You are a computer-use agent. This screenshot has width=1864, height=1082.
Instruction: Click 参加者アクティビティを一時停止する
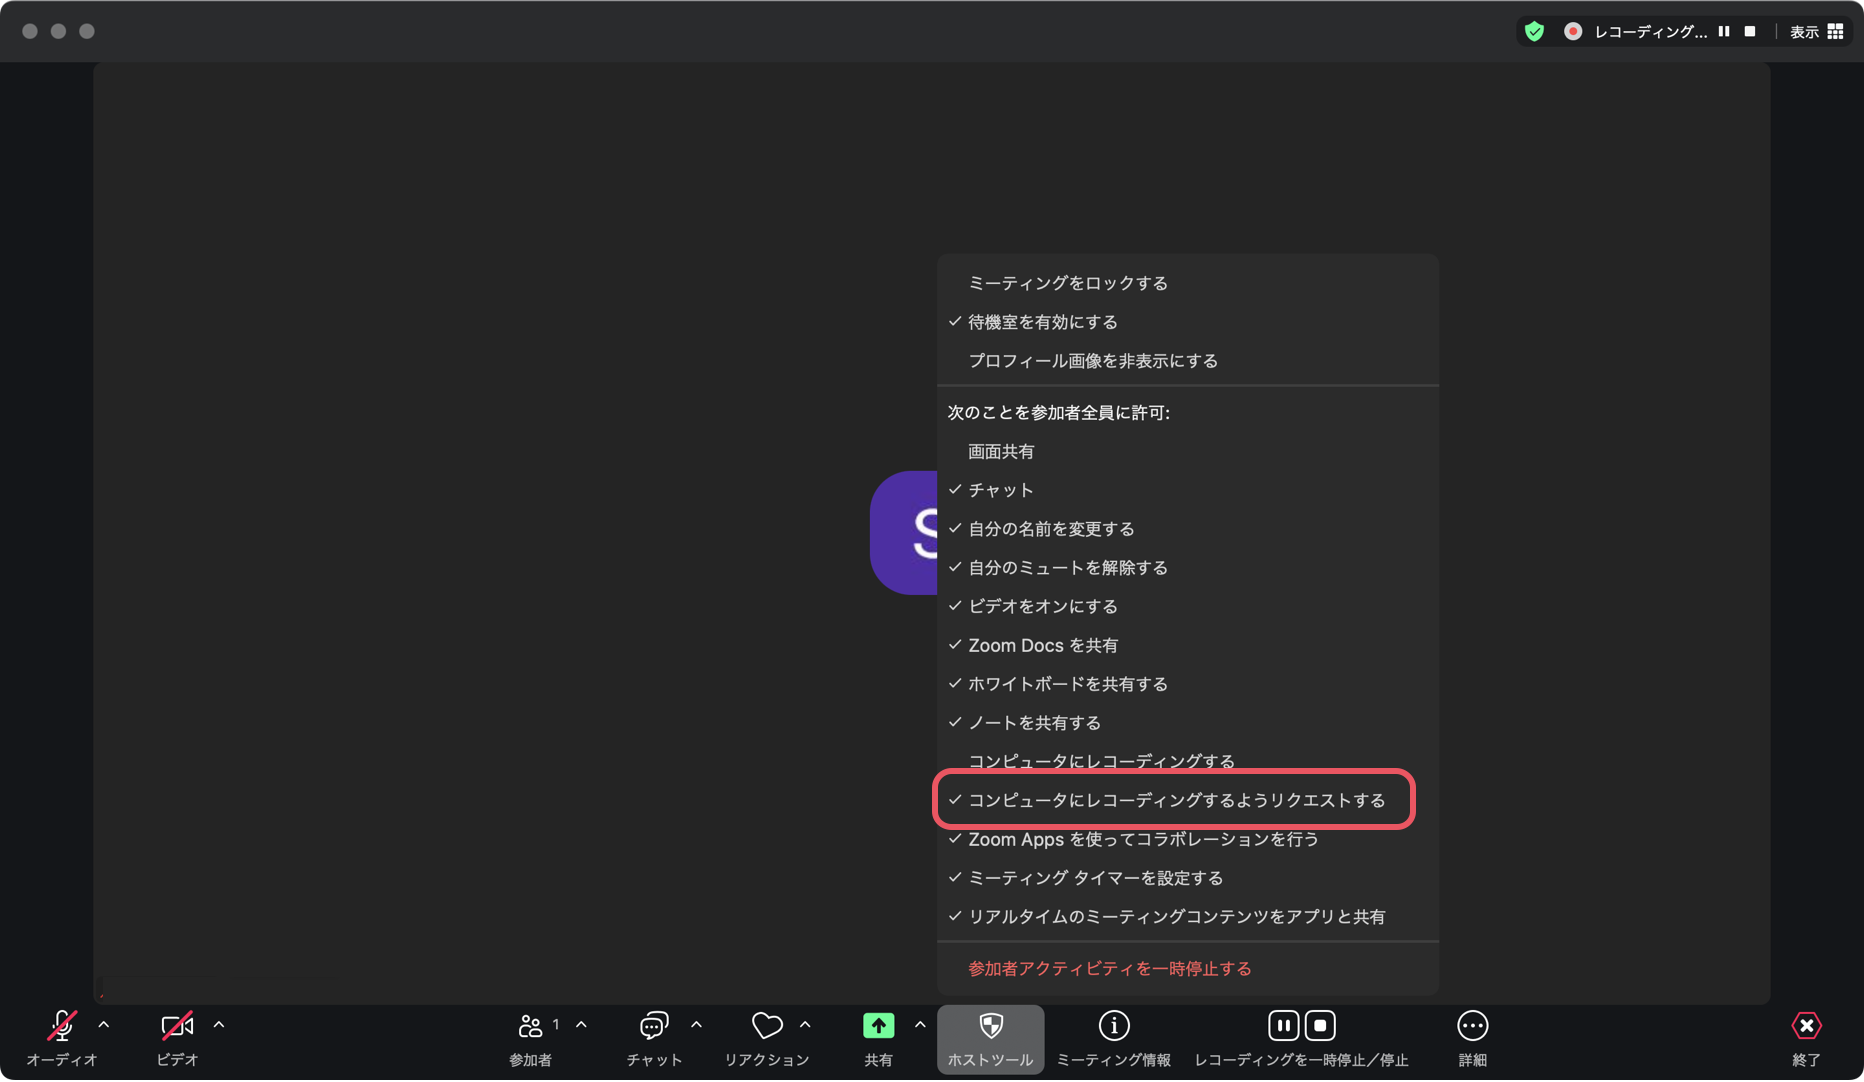pos(1188,969)
